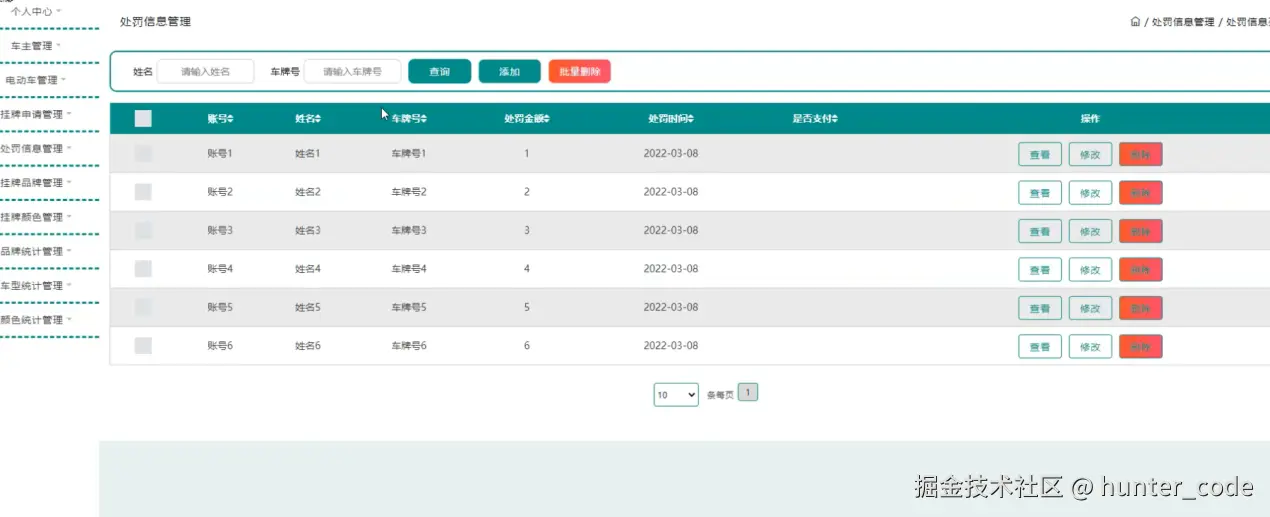Expand the 挂牌申请管理 sidebar menu
1270x517 pixels.
click(36, 114)
